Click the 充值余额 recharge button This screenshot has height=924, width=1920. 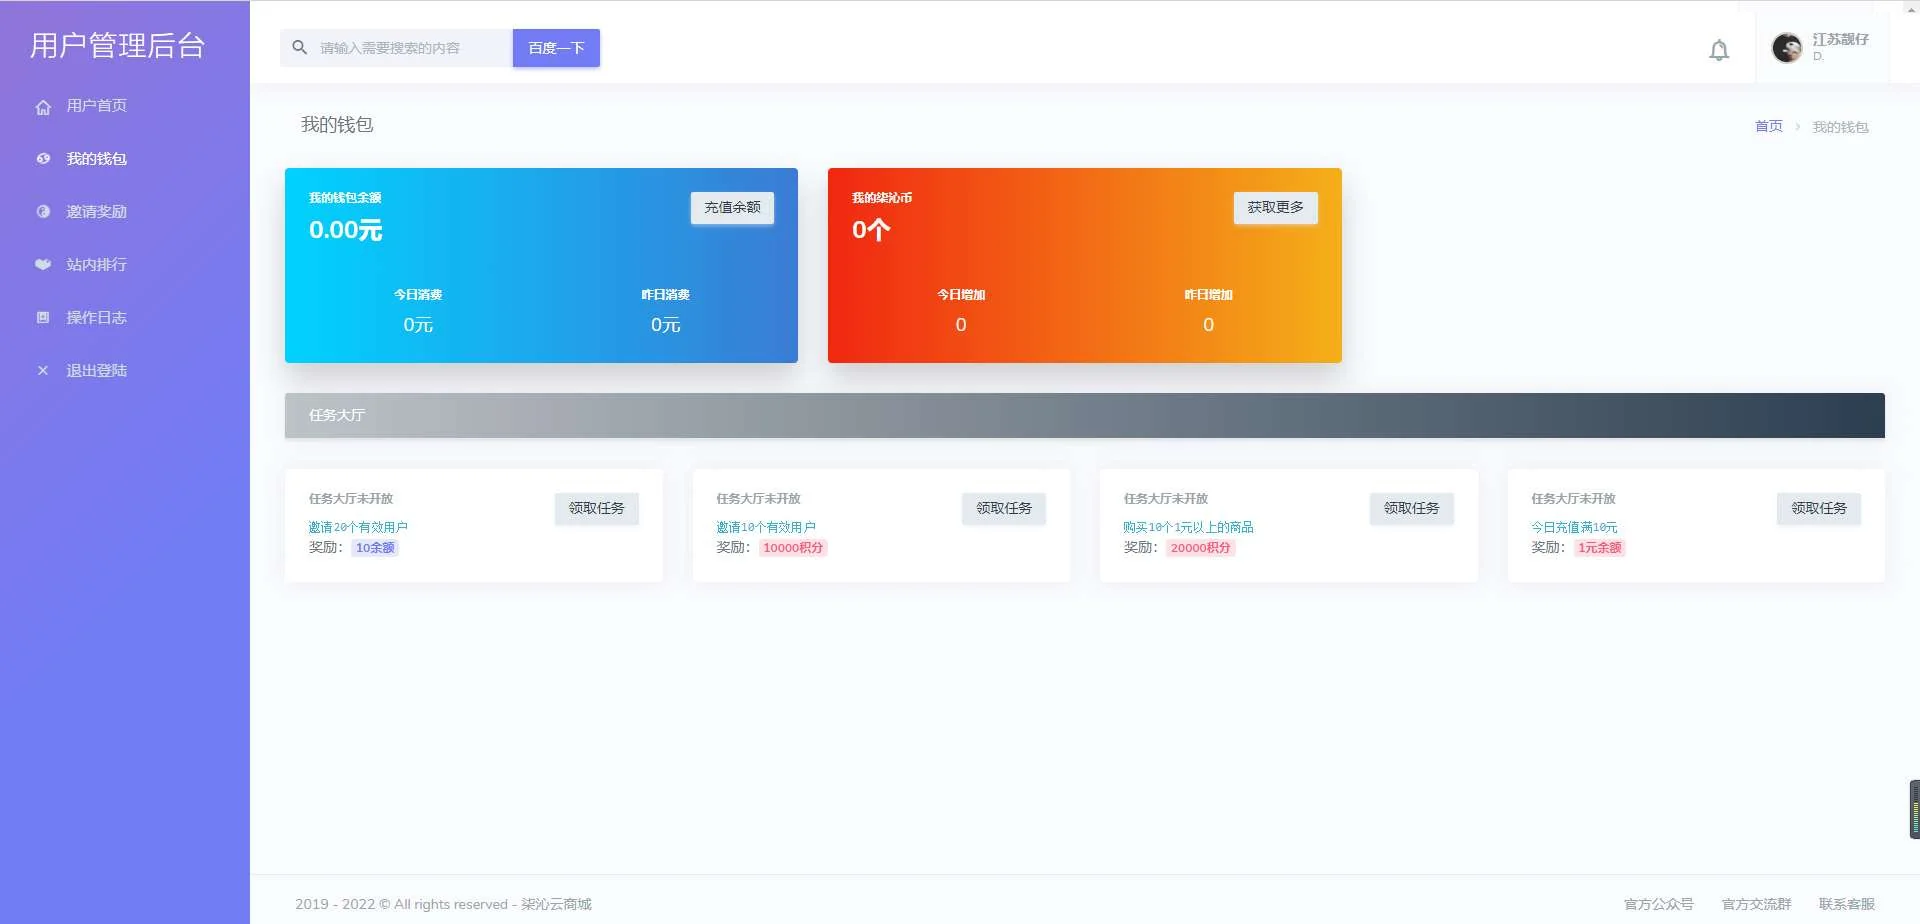[732, 208]
